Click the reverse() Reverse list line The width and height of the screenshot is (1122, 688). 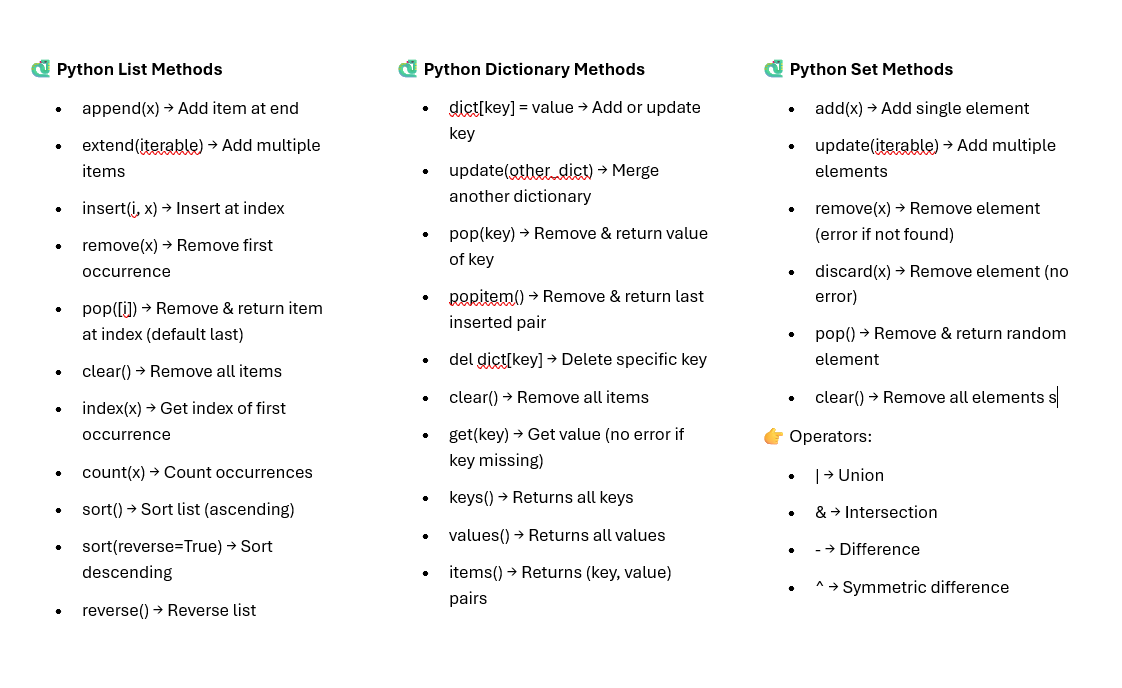point(169,610)
